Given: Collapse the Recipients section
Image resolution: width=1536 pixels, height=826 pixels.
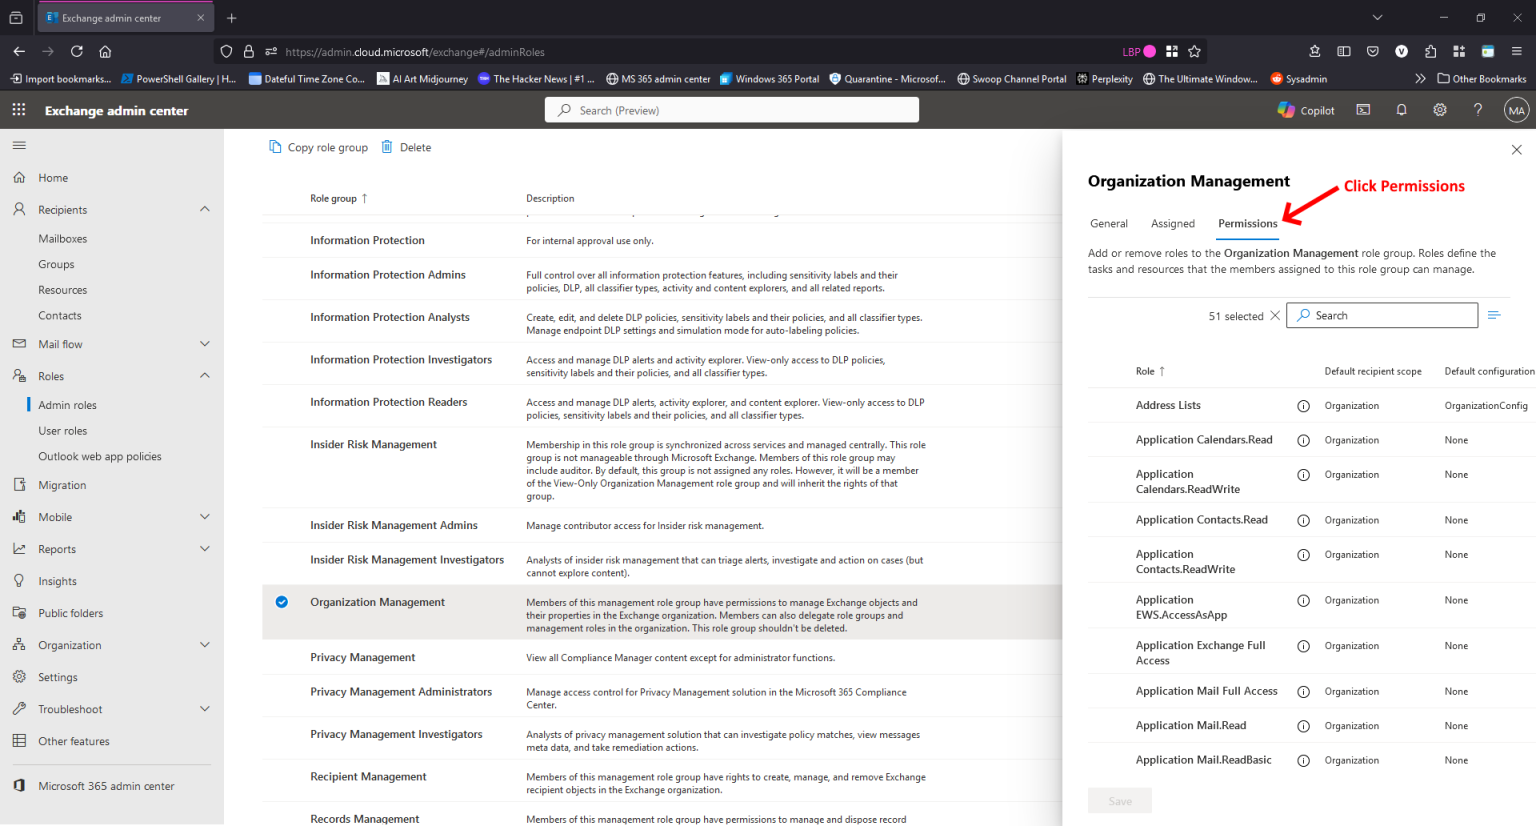Looking at the screenshot, I should coord(205,209).
